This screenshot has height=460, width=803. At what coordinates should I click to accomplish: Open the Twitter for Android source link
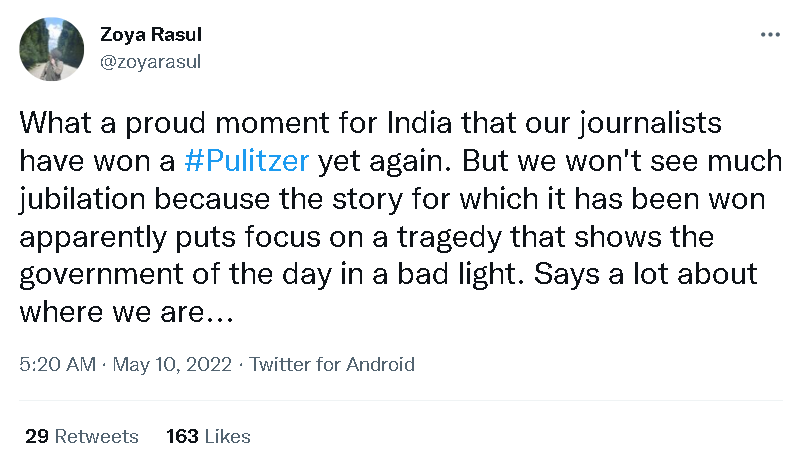point(332,364)
